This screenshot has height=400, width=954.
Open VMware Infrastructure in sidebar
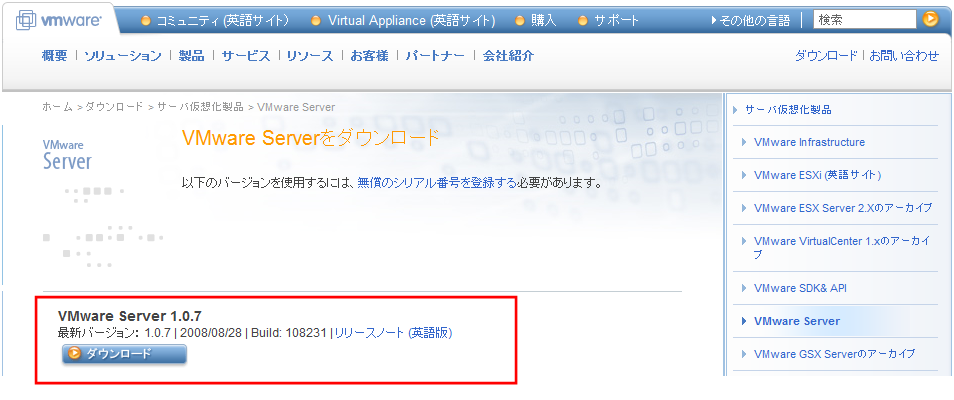click(x=809, y=142)
